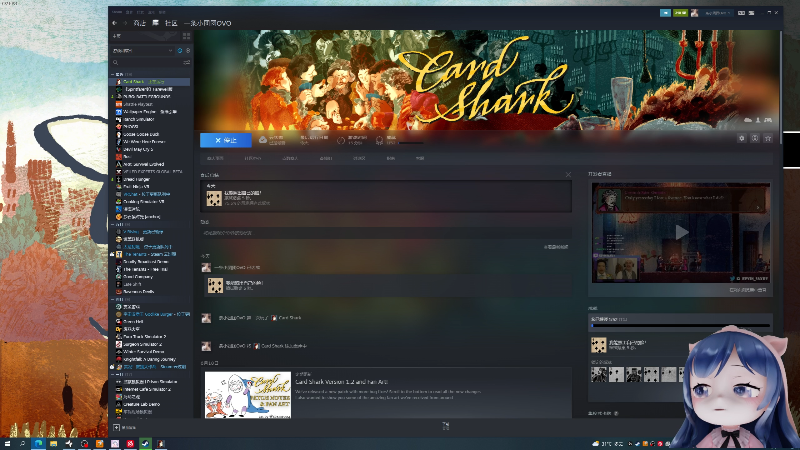
Task: Click the spade card achievement icon in summary
Action: (x=214, y=198)
